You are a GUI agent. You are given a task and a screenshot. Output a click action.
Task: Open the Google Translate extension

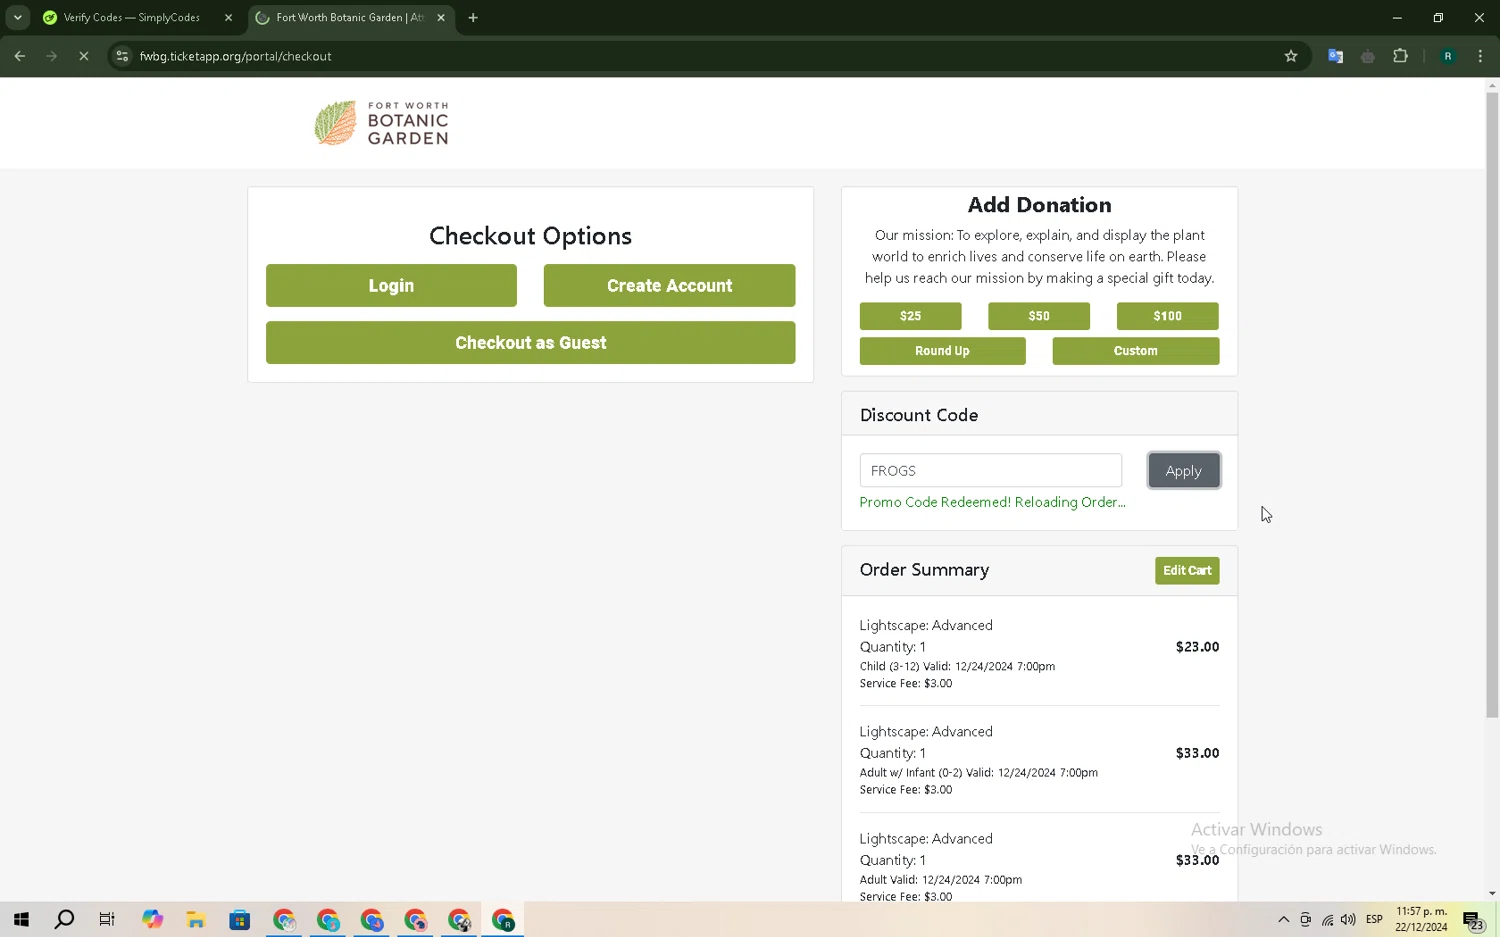click(1335, 56)
